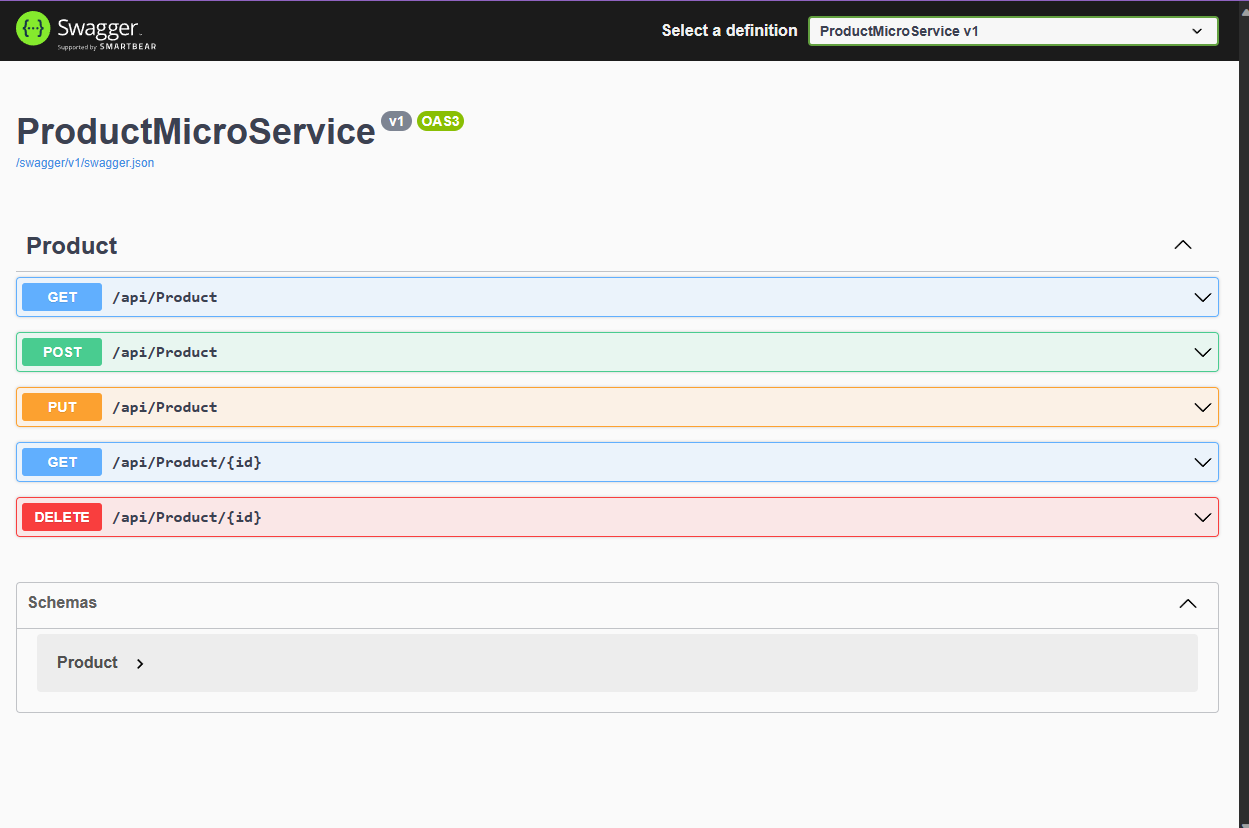1249x828 pixels.
Task: Click the PUT badge on /api/Product
Action: (61, 407)
